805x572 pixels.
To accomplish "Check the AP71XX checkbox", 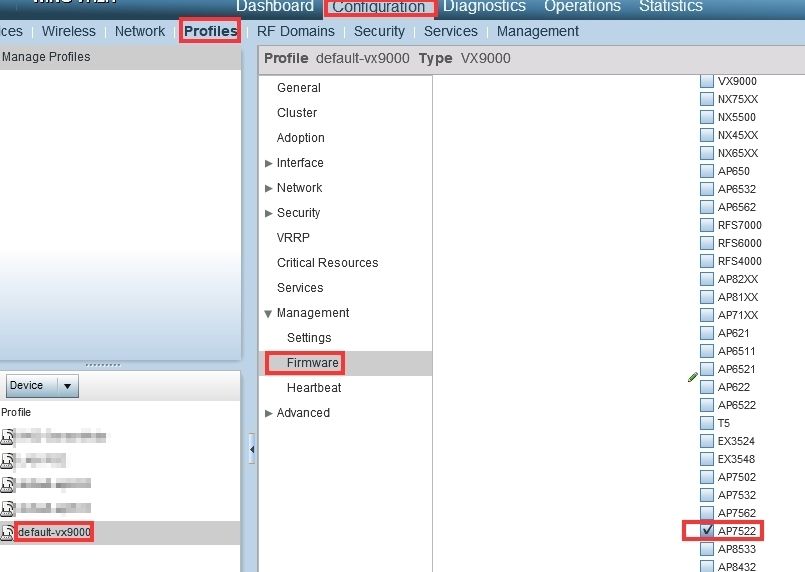I will click(707, 315).
